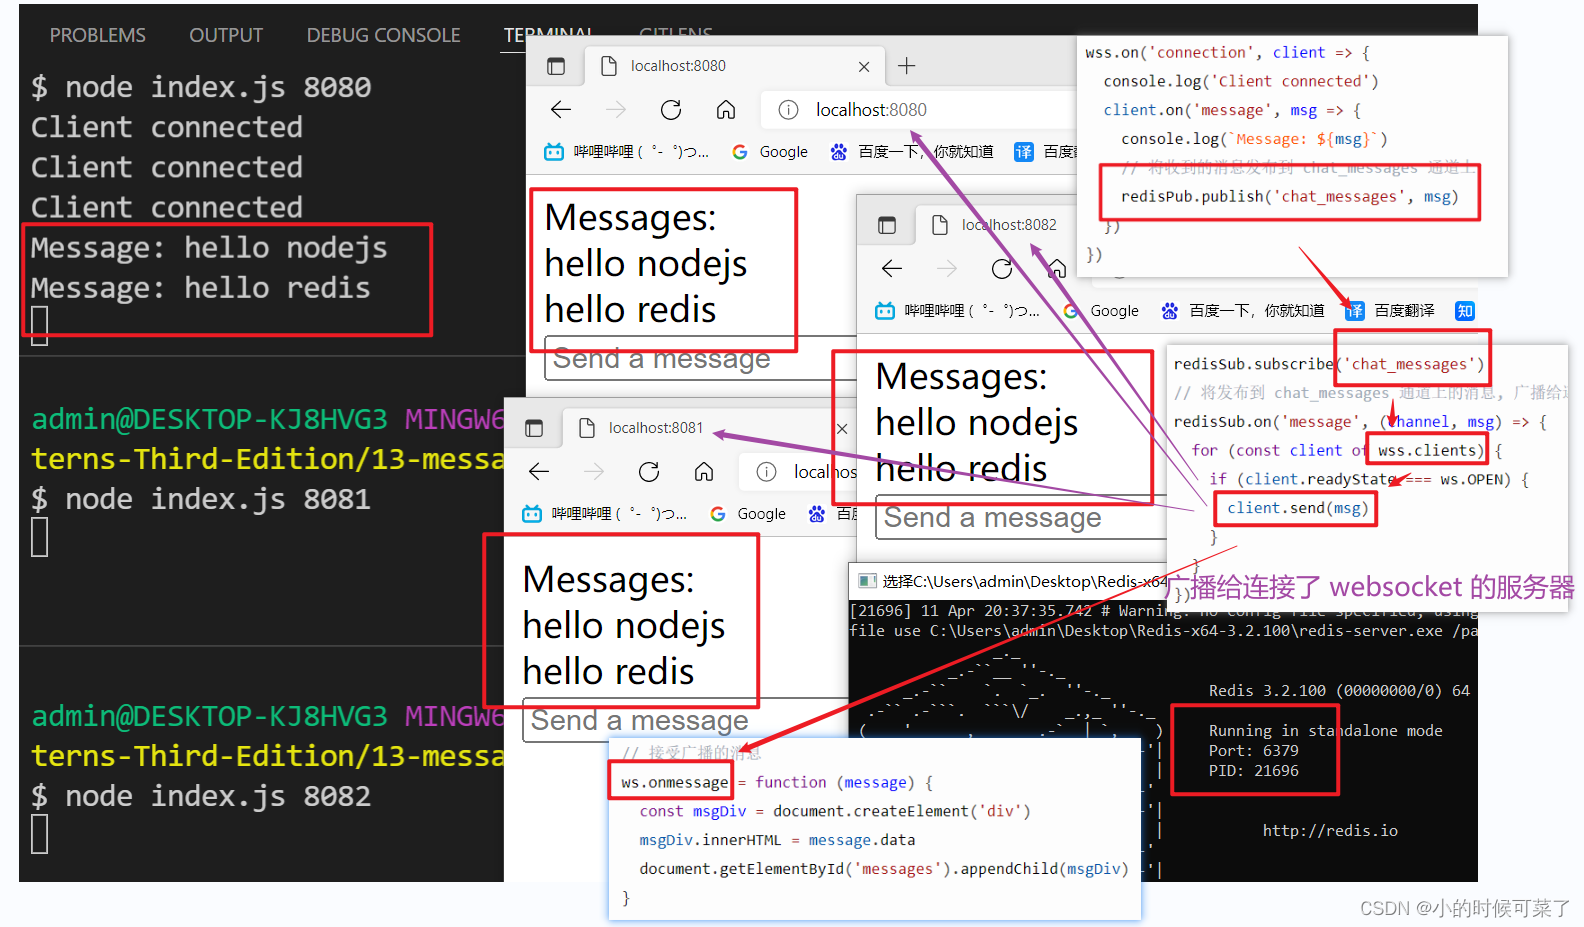
Task: Open Google bookmark in localhost:8081 window
Action: click(748, 514)
